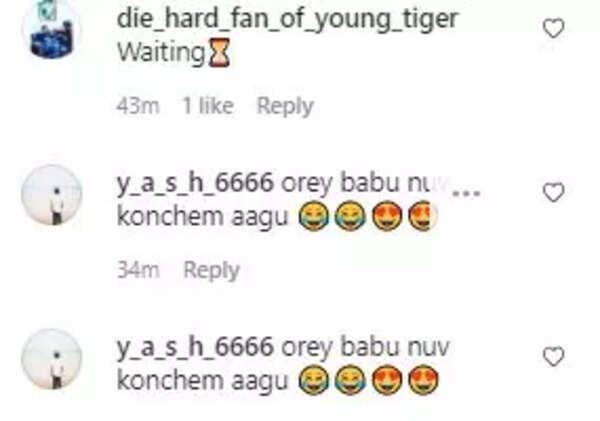Open avatar of the bottom y_a_s_h_6666 comment

click(x=51, y=359)
